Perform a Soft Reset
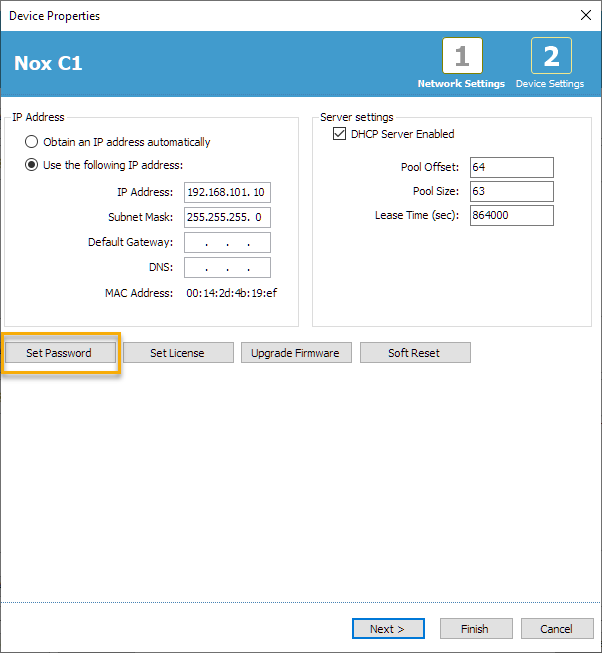 415,353
